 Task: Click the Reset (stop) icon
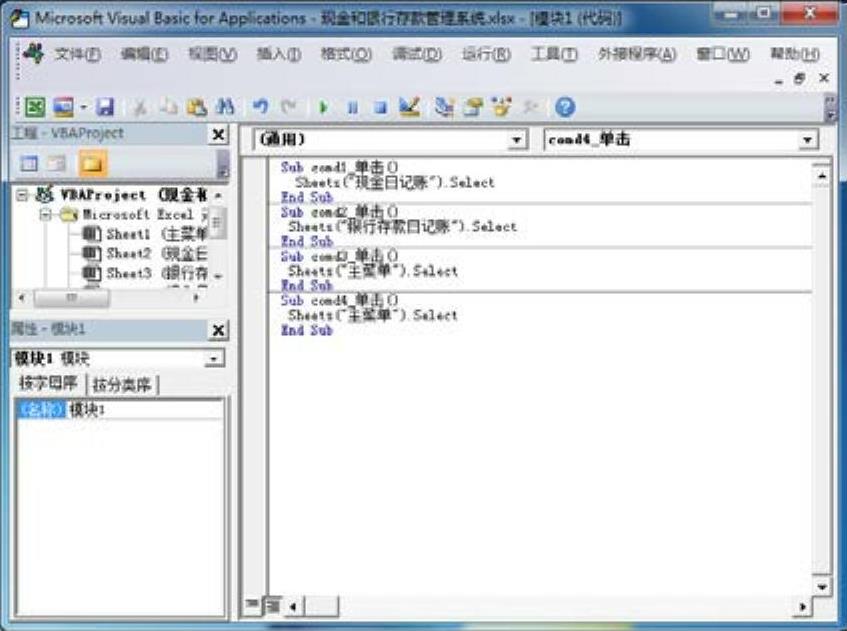381,108
